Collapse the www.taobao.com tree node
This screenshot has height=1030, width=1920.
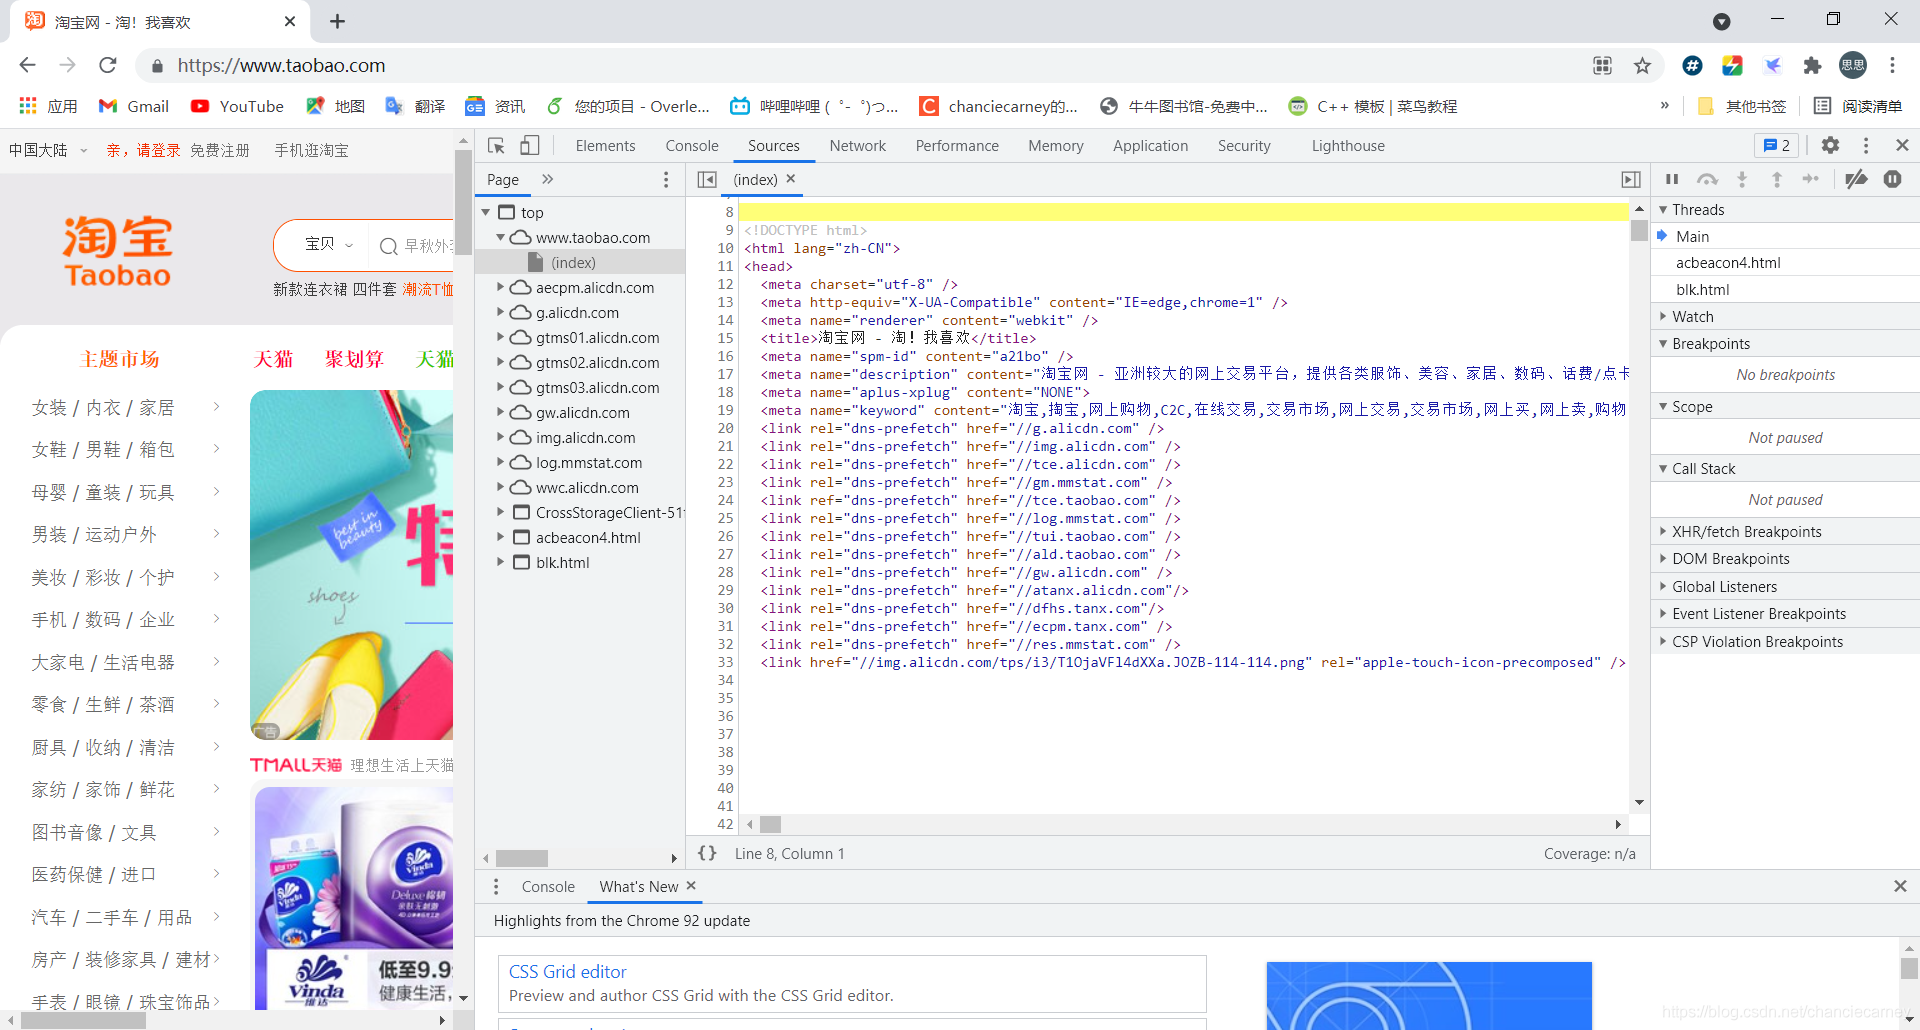[x=501, y=237]
